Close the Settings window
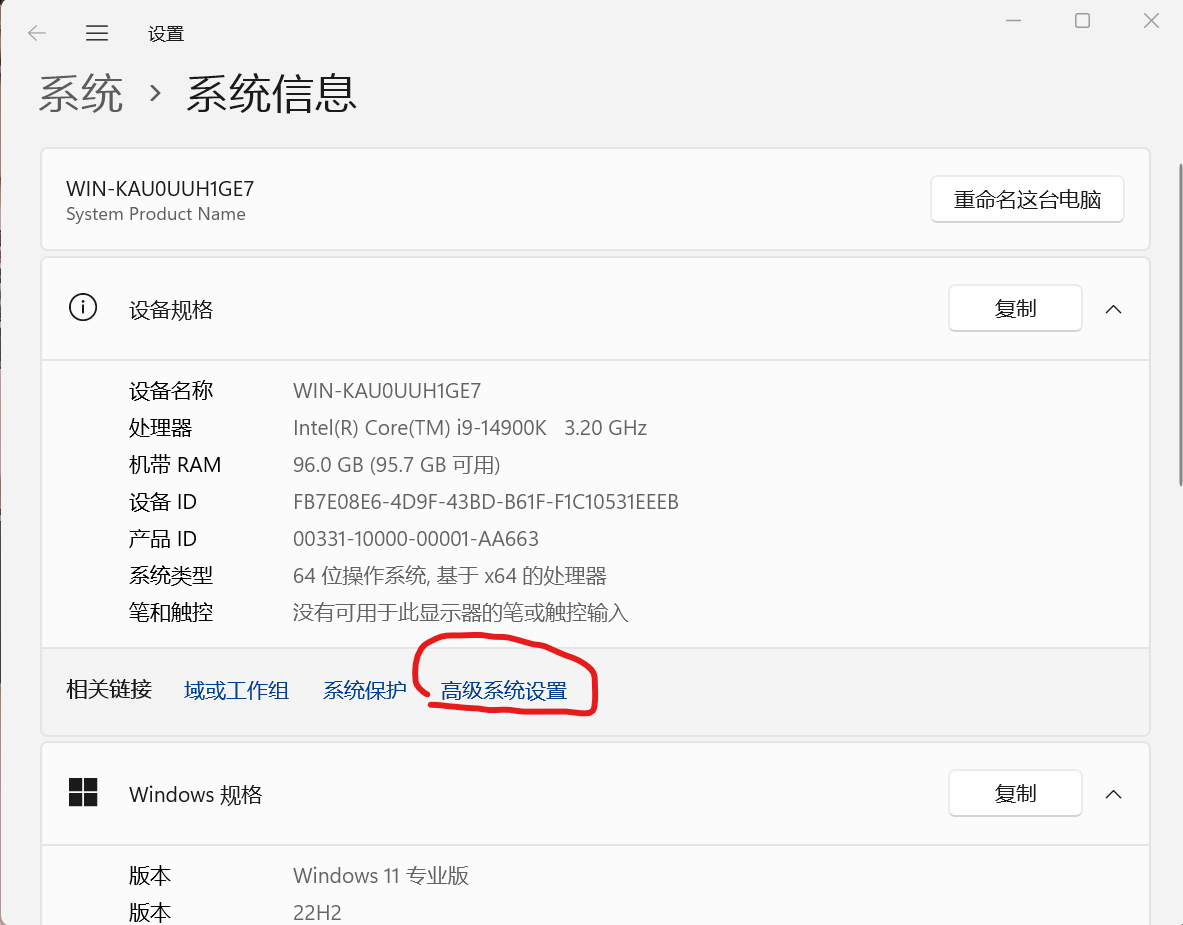Screen dimensions: 1183x925 point(1151,20)
